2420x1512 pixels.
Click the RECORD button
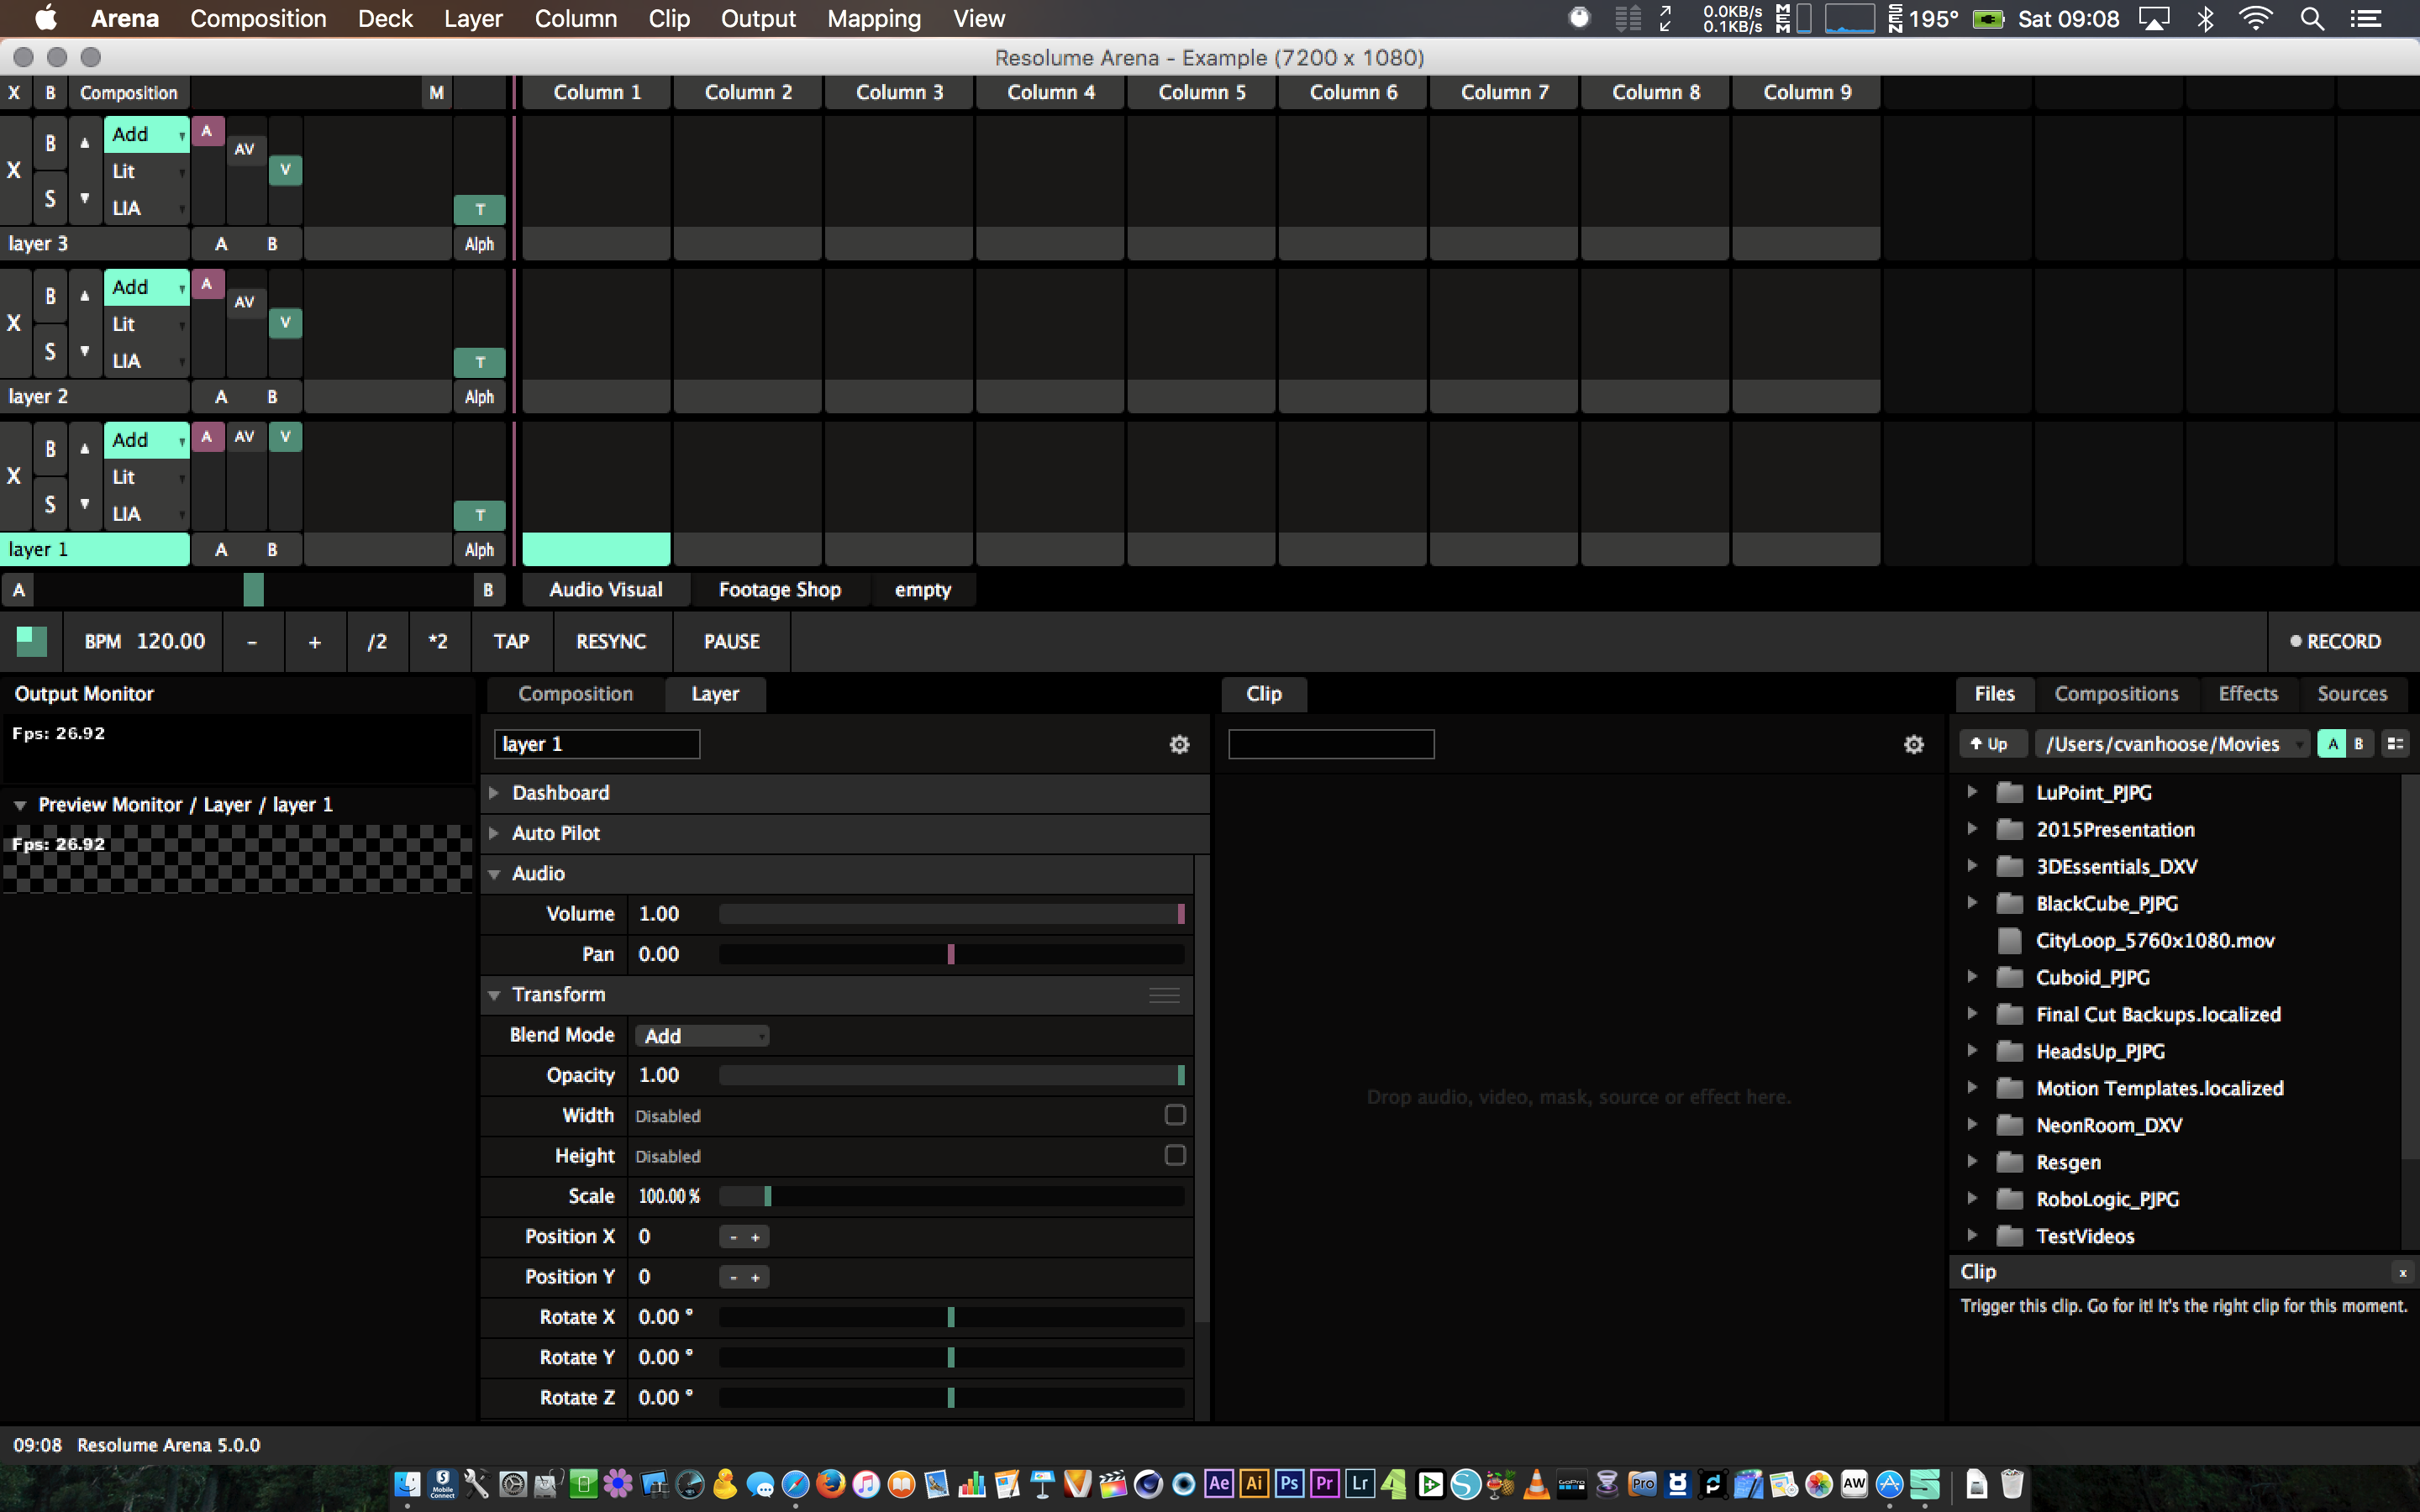click(x=2335, y=642)
